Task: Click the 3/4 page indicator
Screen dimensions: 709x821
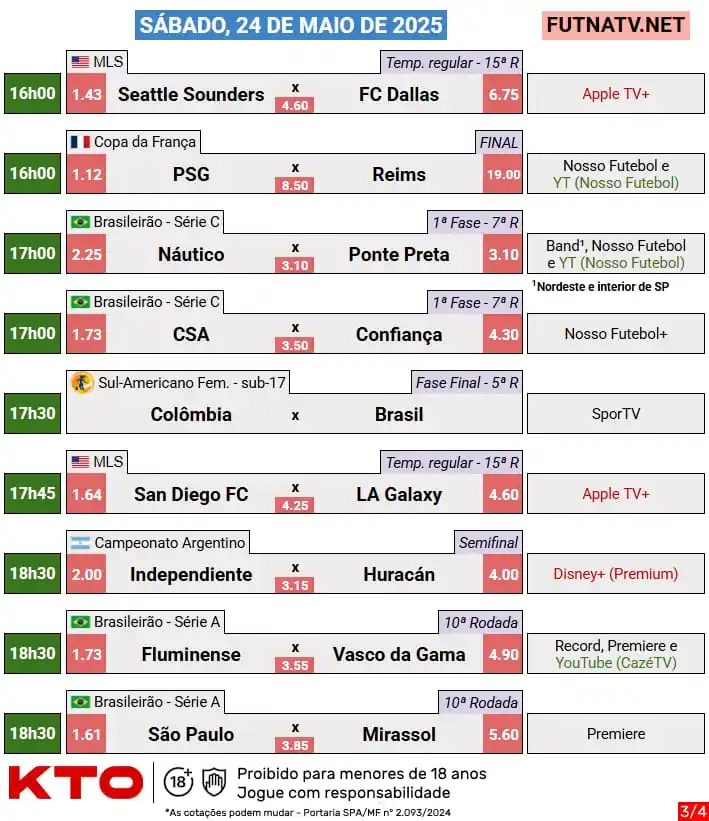Action: 693,812
